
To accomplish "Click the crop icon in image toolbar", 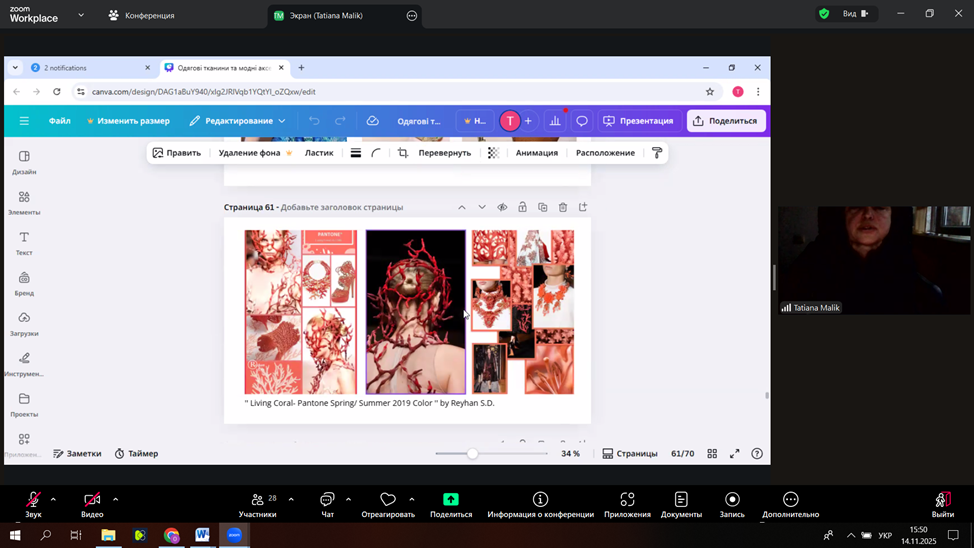I will [x=403, y=153].
